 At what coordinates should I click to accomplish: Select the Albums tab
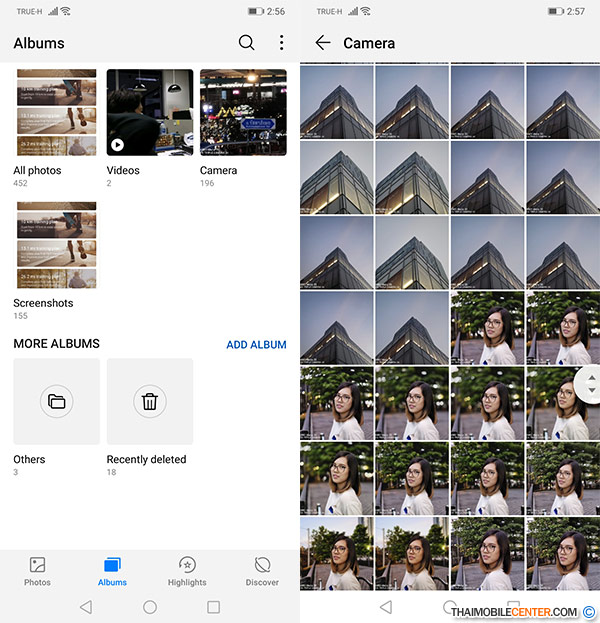112,571
